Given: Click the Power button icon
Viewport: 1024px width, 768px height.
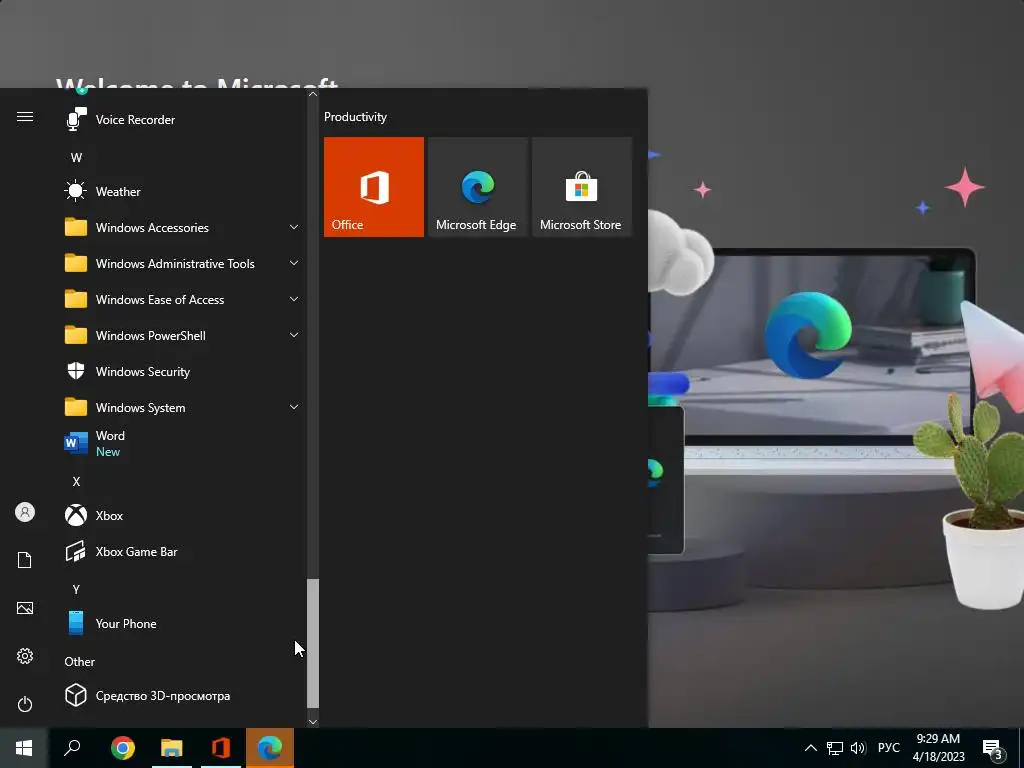Looking at the screenshot, I should [x=25, y=704].
